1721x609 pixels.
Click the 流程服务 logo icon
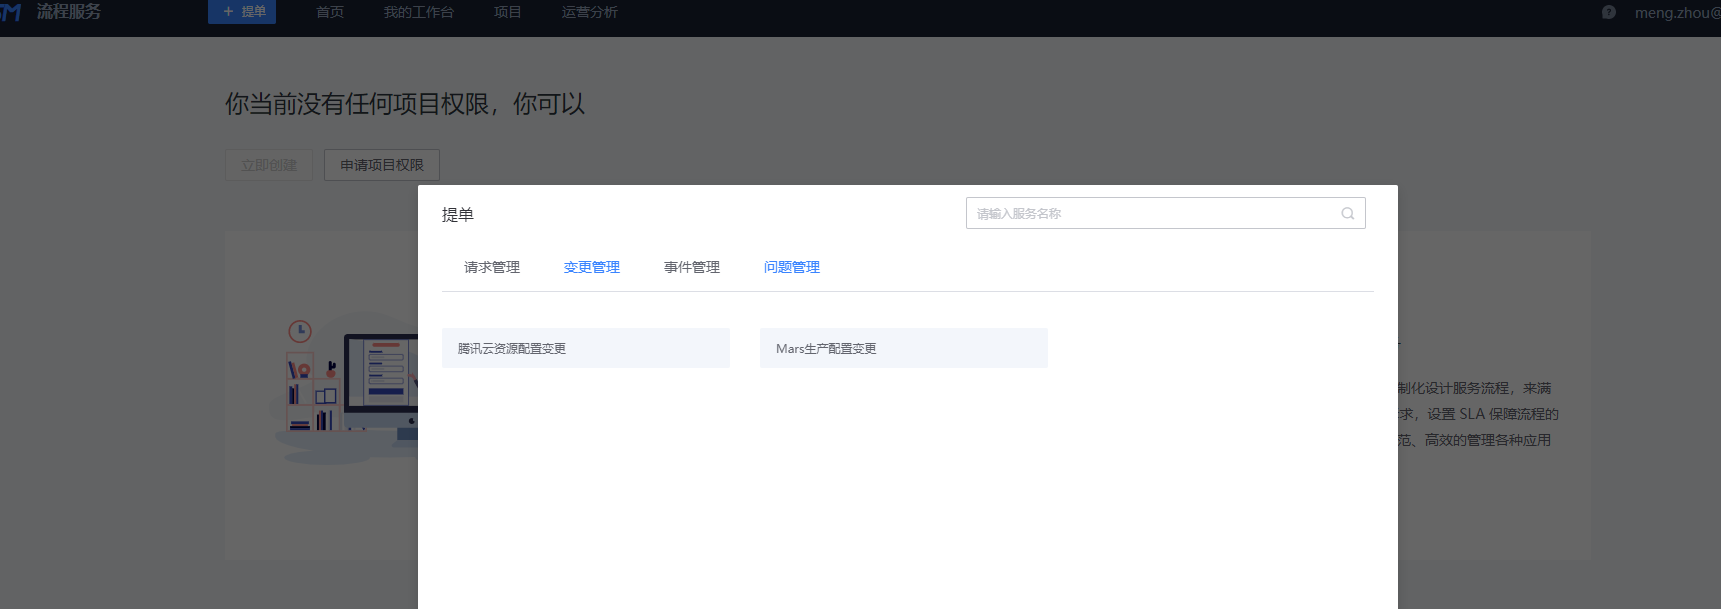[11, 12]
